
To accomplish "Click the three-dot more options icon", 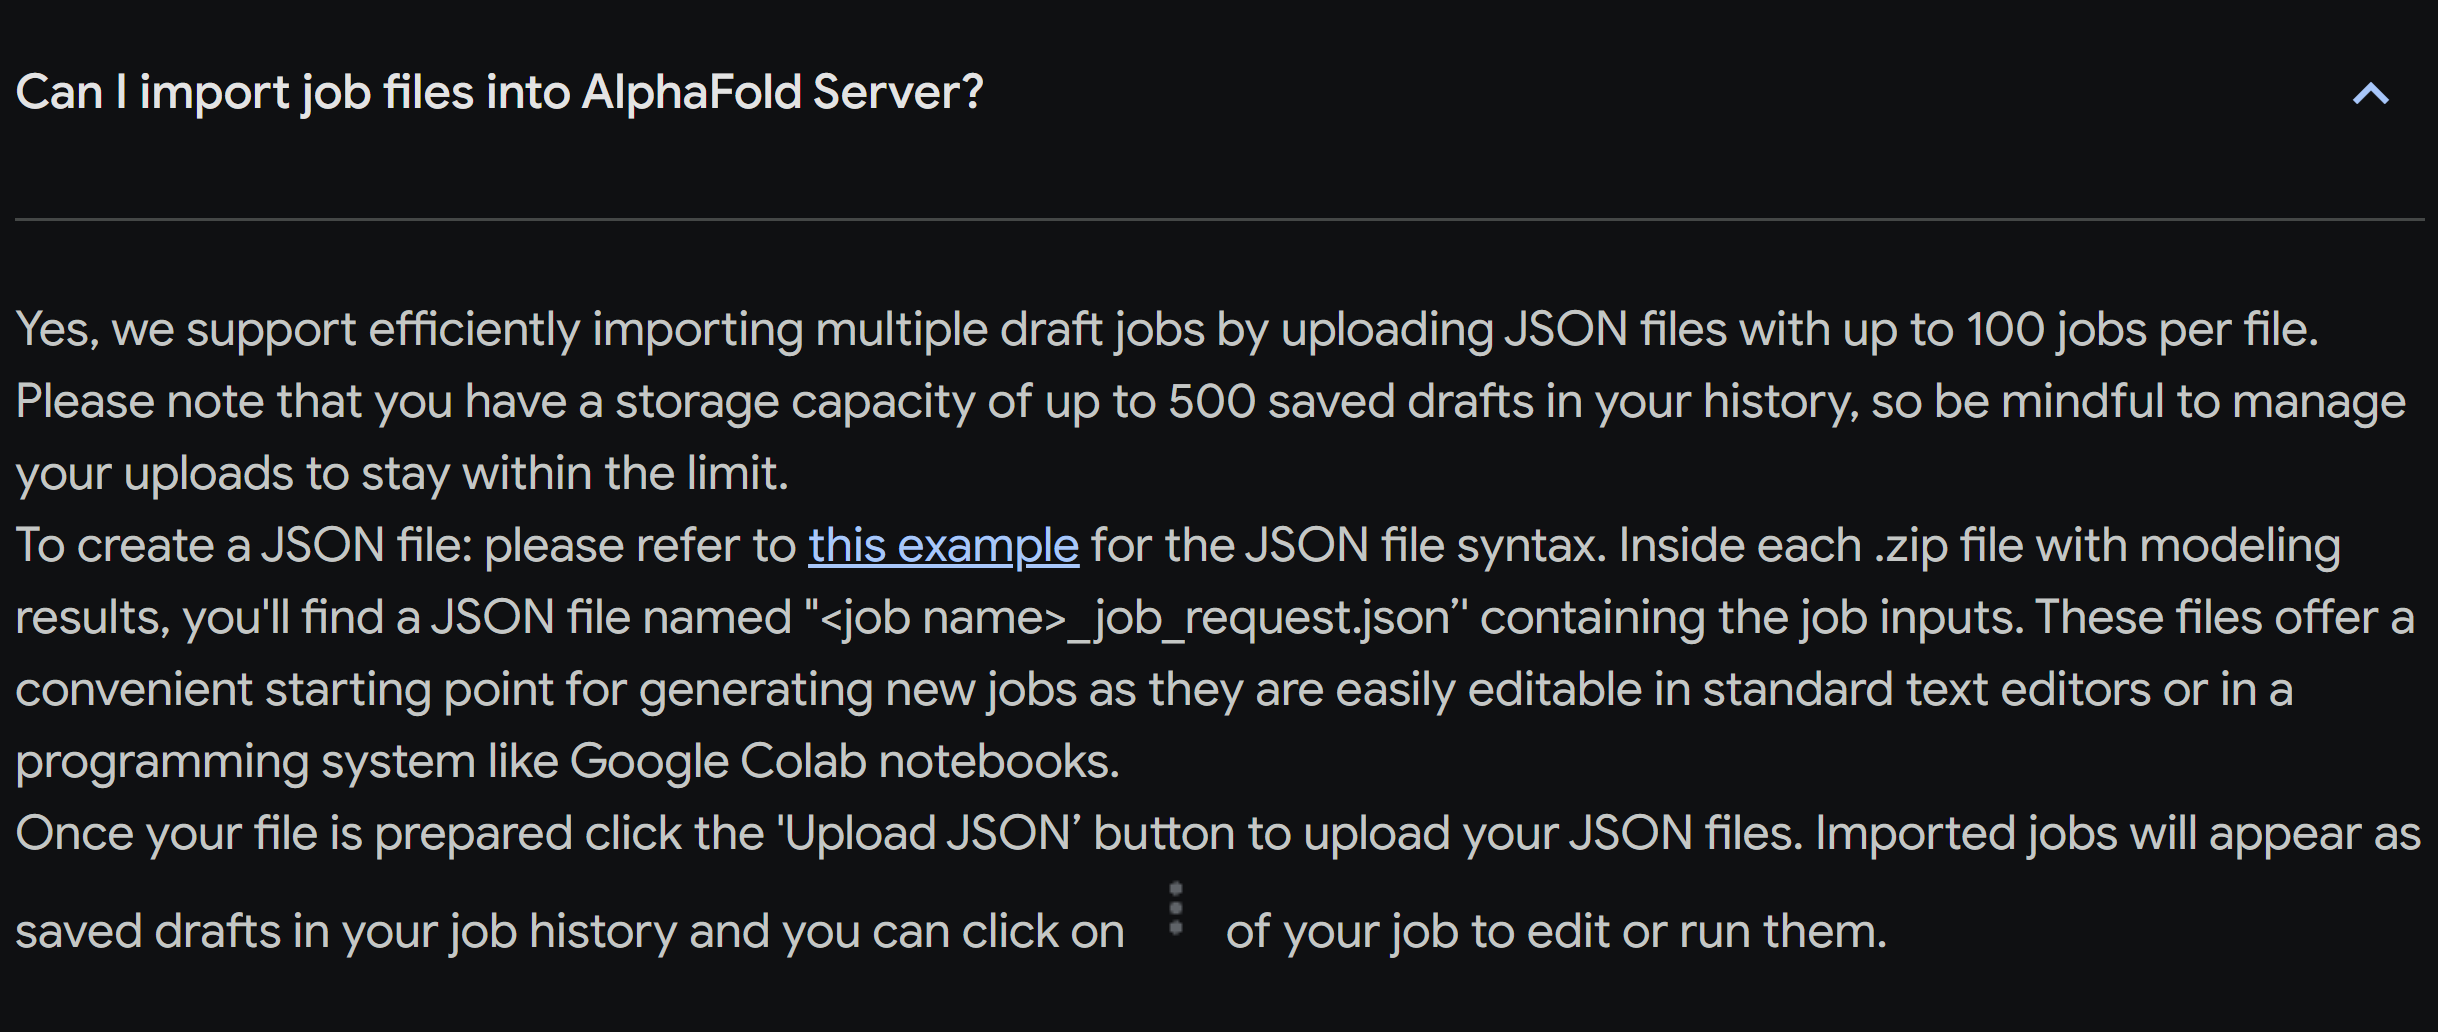I will pyautogui.click(x=1176, y=909).
